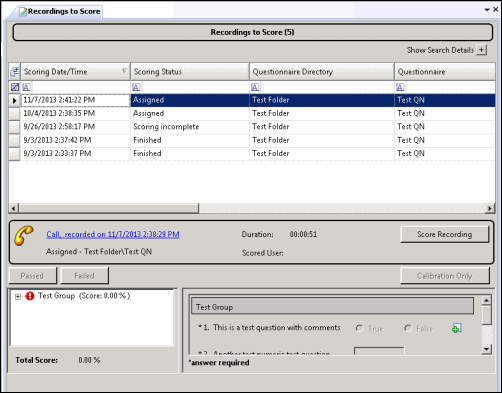This screenshot has width=502, height=393.
Task: Add comment with green plus icon
Action: coord(456,328)
